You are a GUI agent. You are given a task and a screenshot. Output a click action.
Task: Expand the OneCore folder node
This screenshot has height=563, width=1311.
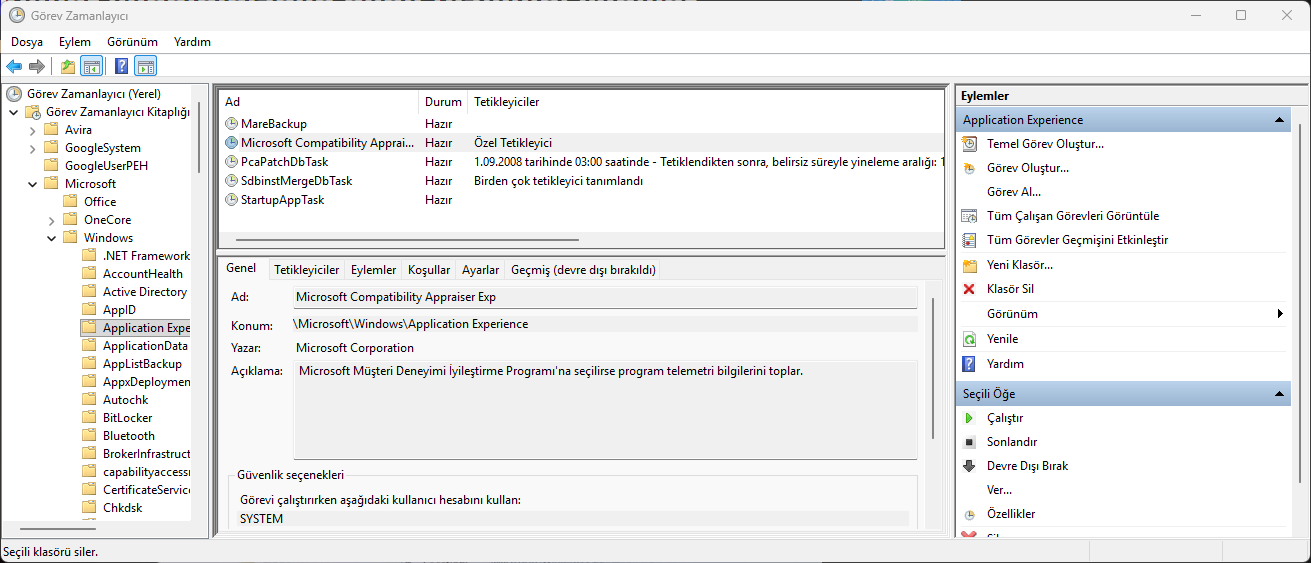tap(52, 220)
